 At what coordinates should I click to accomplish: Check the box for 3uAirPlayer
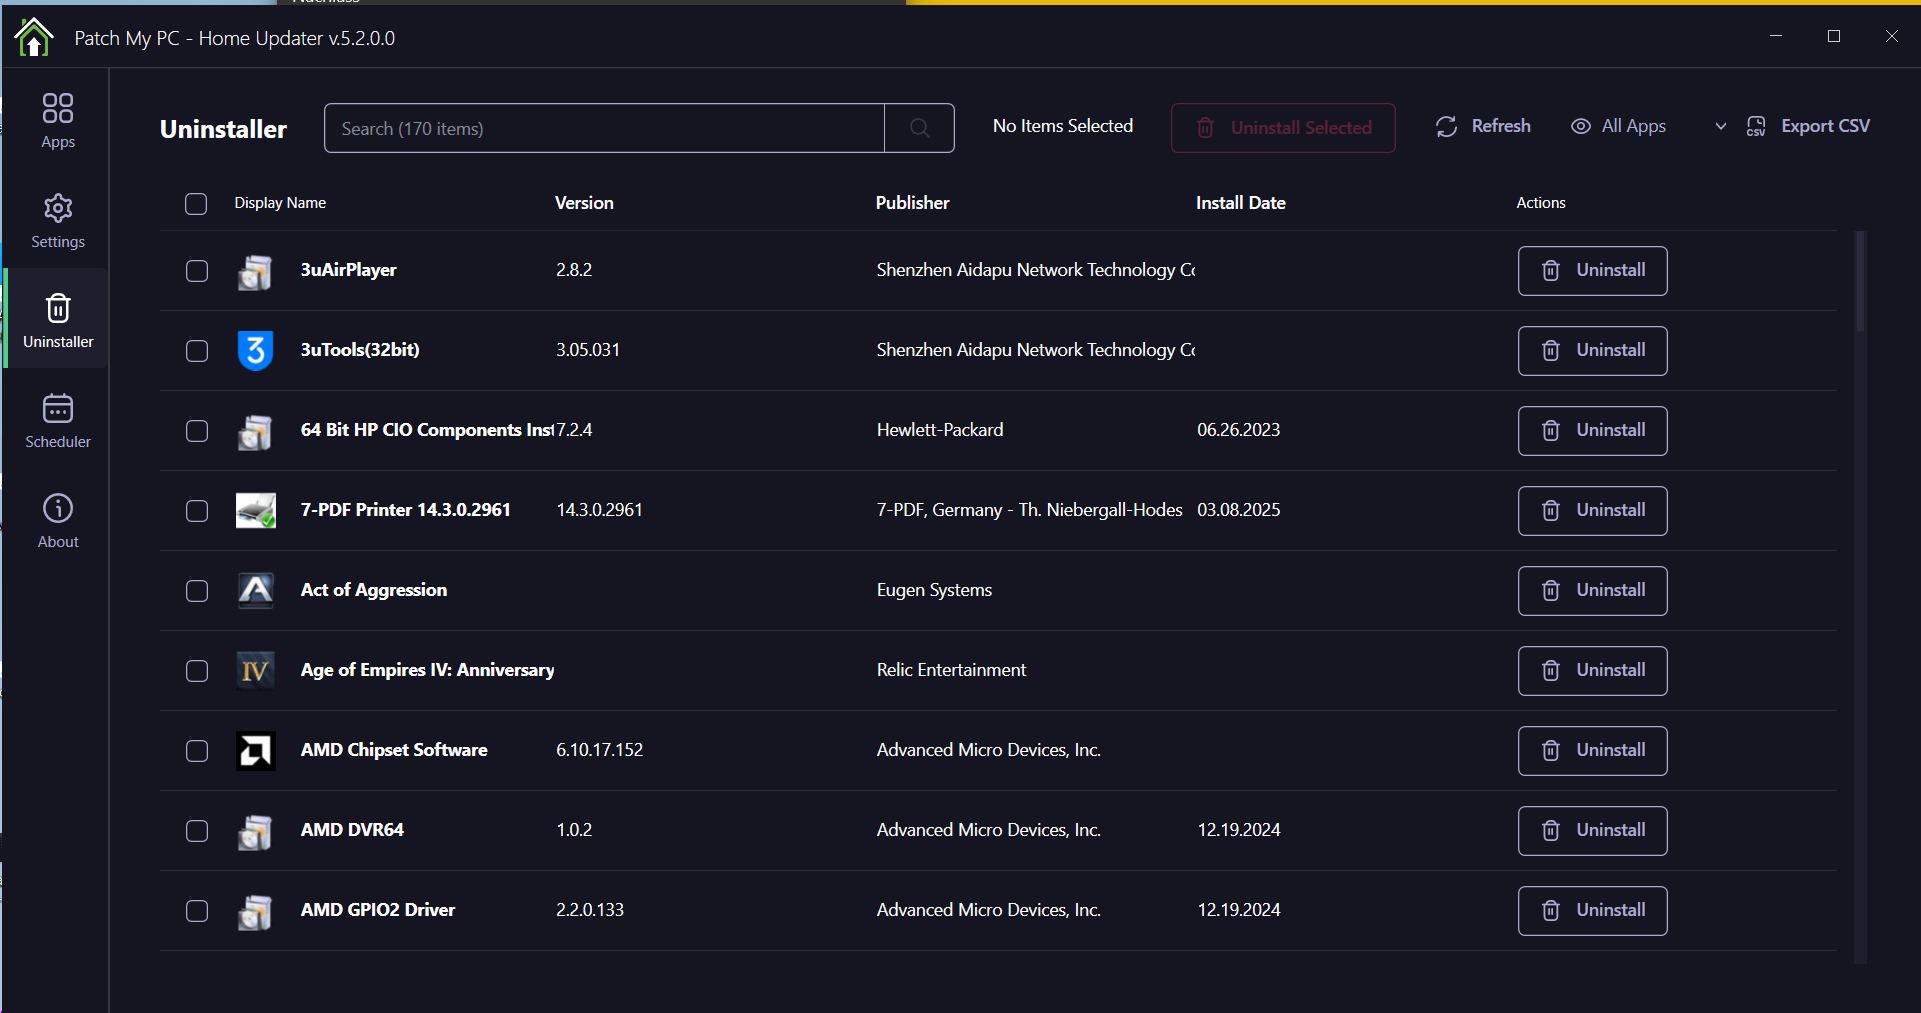pyautogui.click(x=197, y=271)
